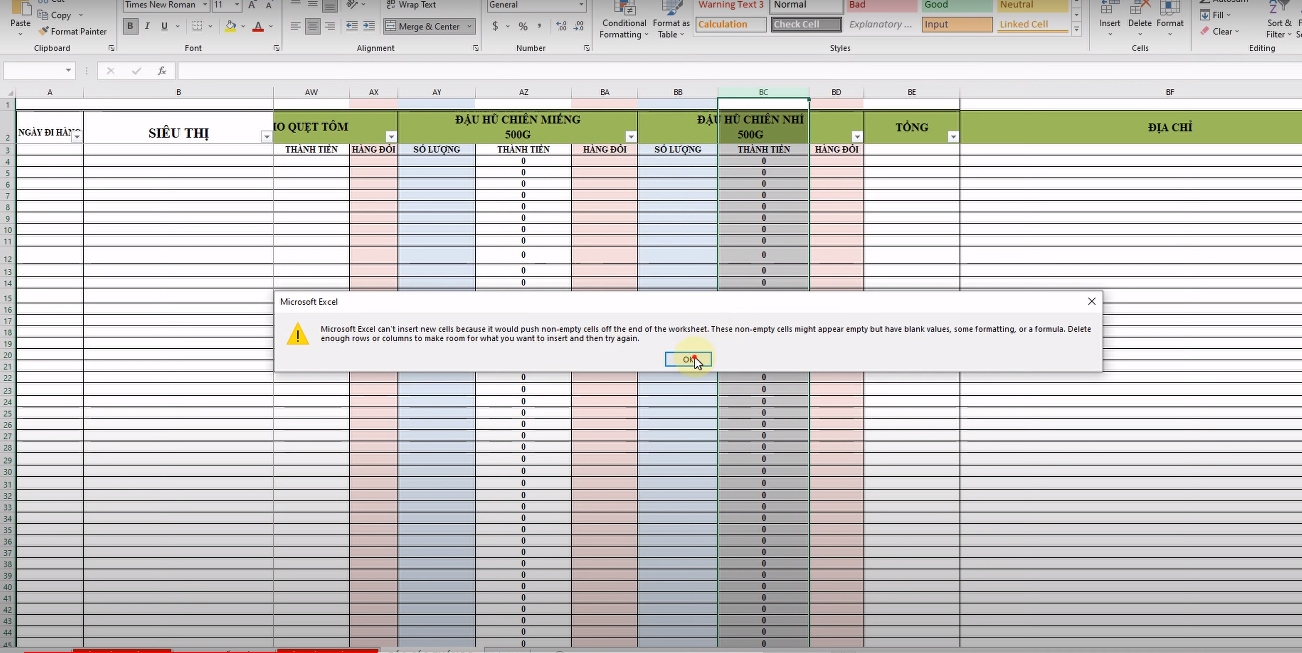
Task: Select column BC header
Action: point(763,92)
